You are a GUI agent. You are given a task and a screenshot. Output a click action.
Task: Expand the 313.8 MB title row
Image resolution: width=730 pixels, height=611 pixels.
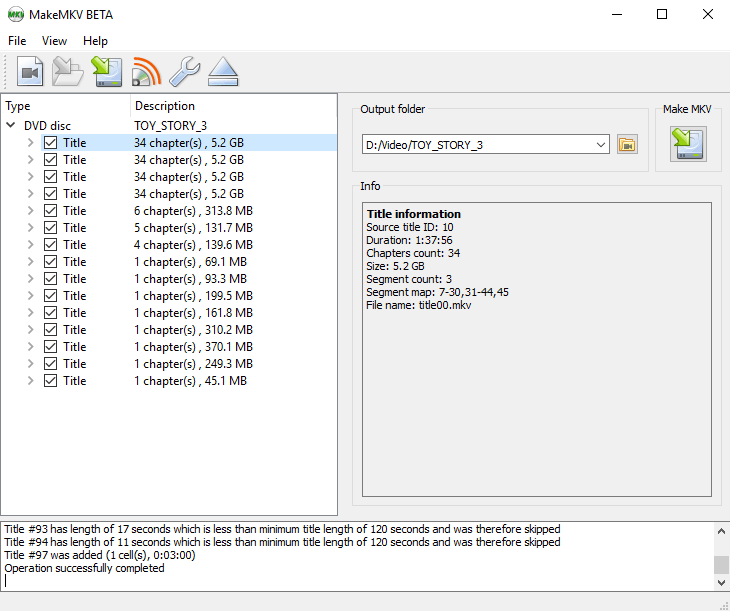[31, 211]
